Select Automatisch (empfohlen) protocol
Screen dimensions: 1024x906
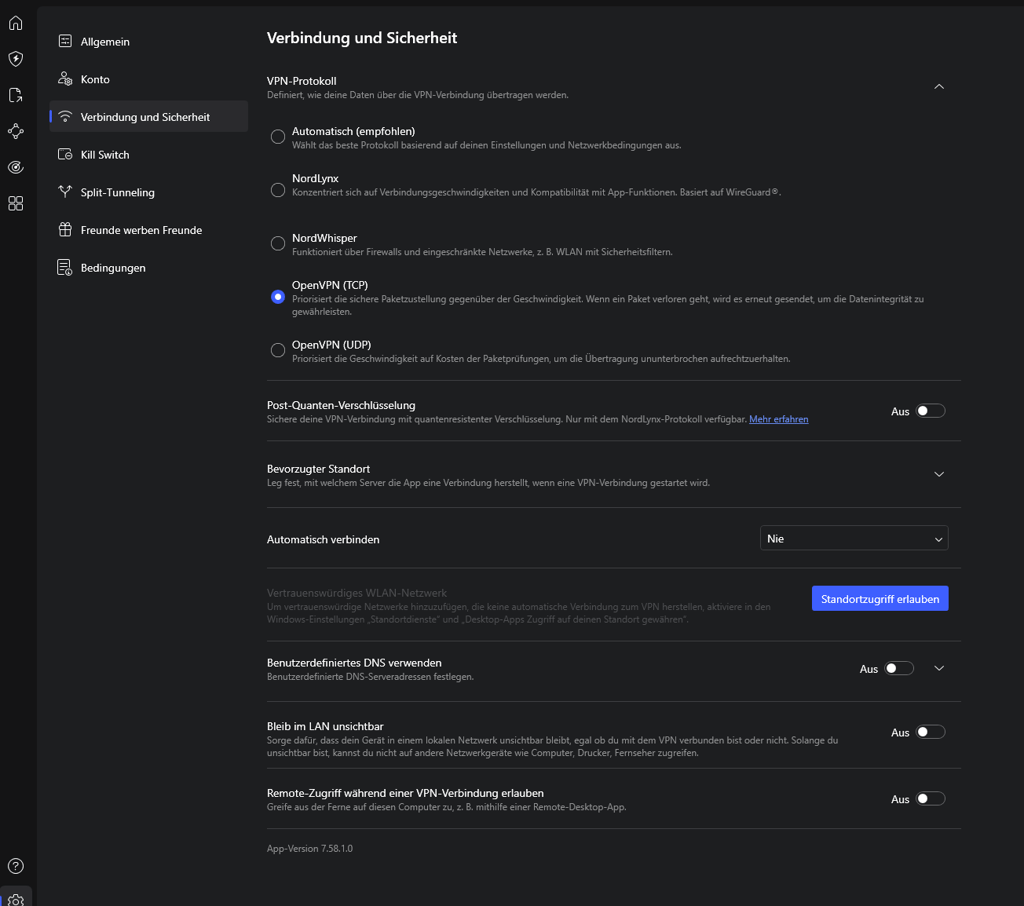[x=278, y=137]
